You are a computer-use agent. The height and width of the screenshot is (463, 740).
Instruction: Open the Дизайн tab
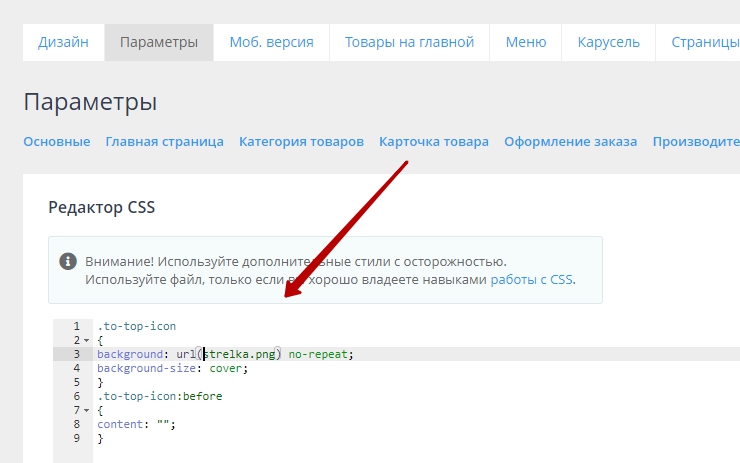63,42
